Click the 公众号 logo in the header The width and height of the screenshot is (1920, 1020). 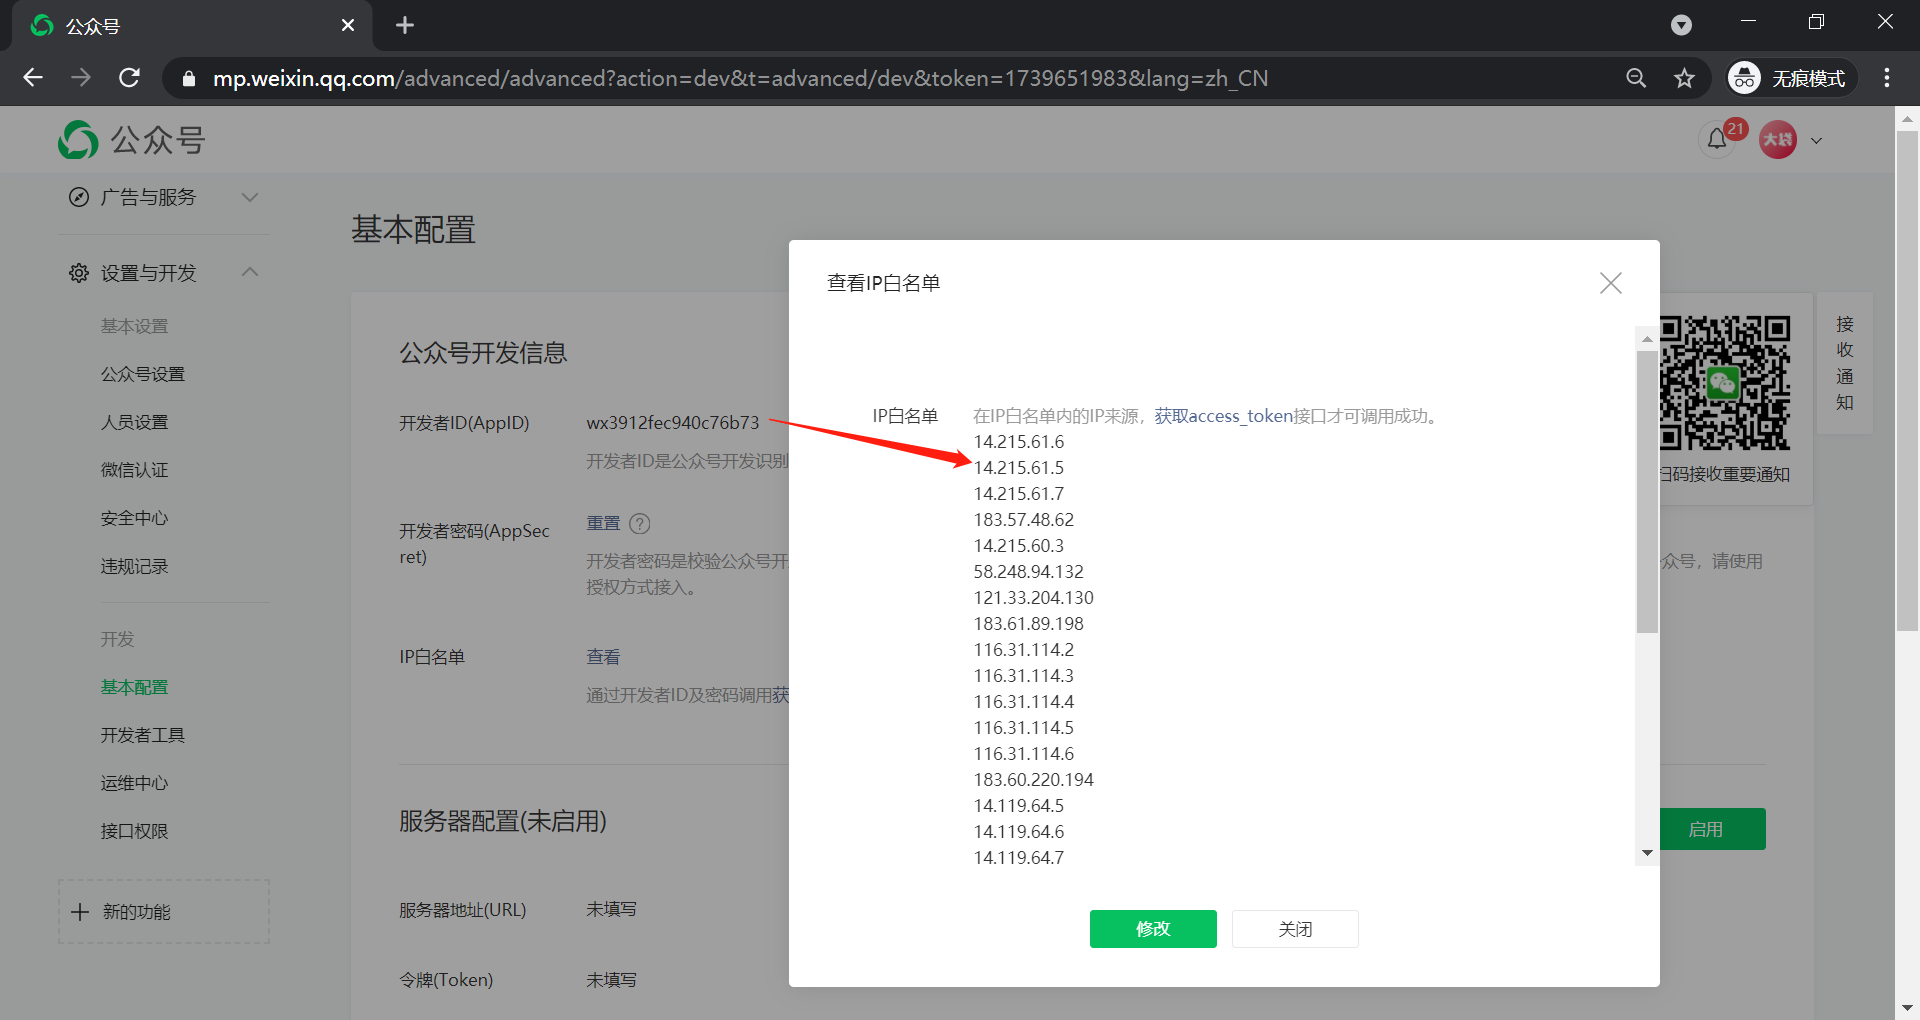click(131, 140)
